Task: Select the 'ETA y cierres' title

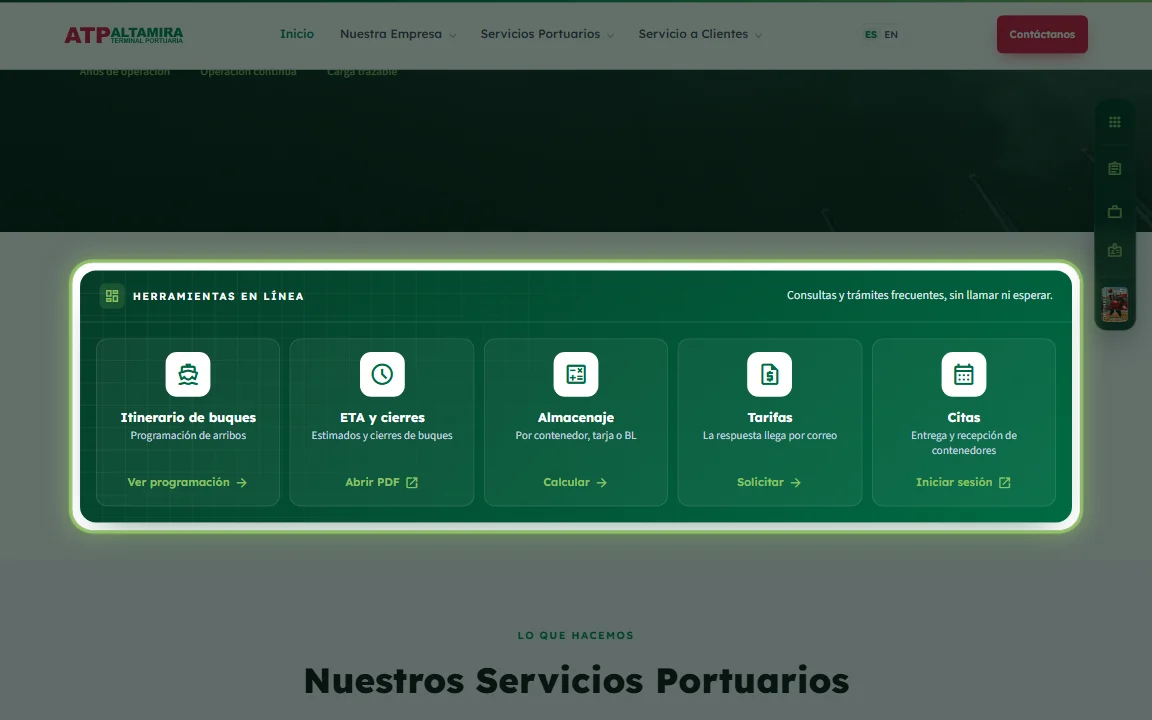Action: [382, 417]
